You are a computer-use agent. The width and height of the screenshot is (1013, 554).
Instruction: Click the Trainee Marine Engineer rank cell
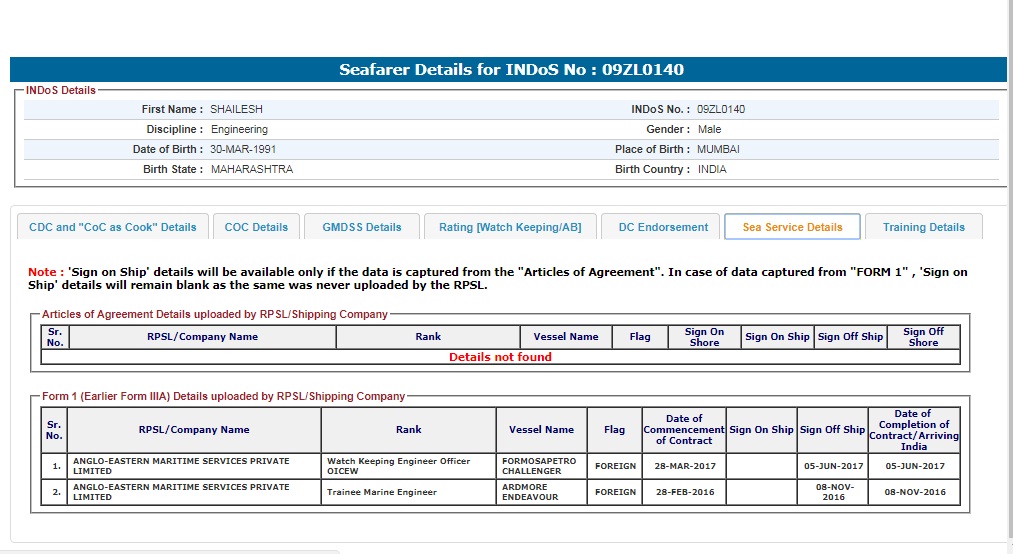pos(382,493)
